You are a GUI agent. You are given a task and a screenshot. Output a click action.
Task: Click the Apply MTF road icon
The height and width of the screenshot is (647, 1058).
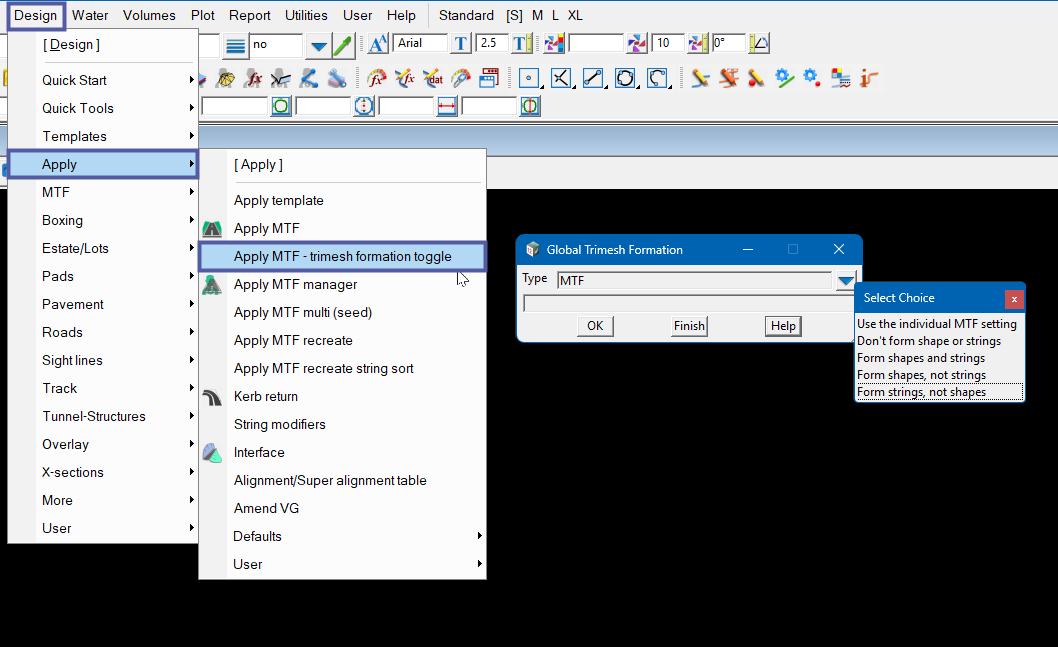coord(212,229)
